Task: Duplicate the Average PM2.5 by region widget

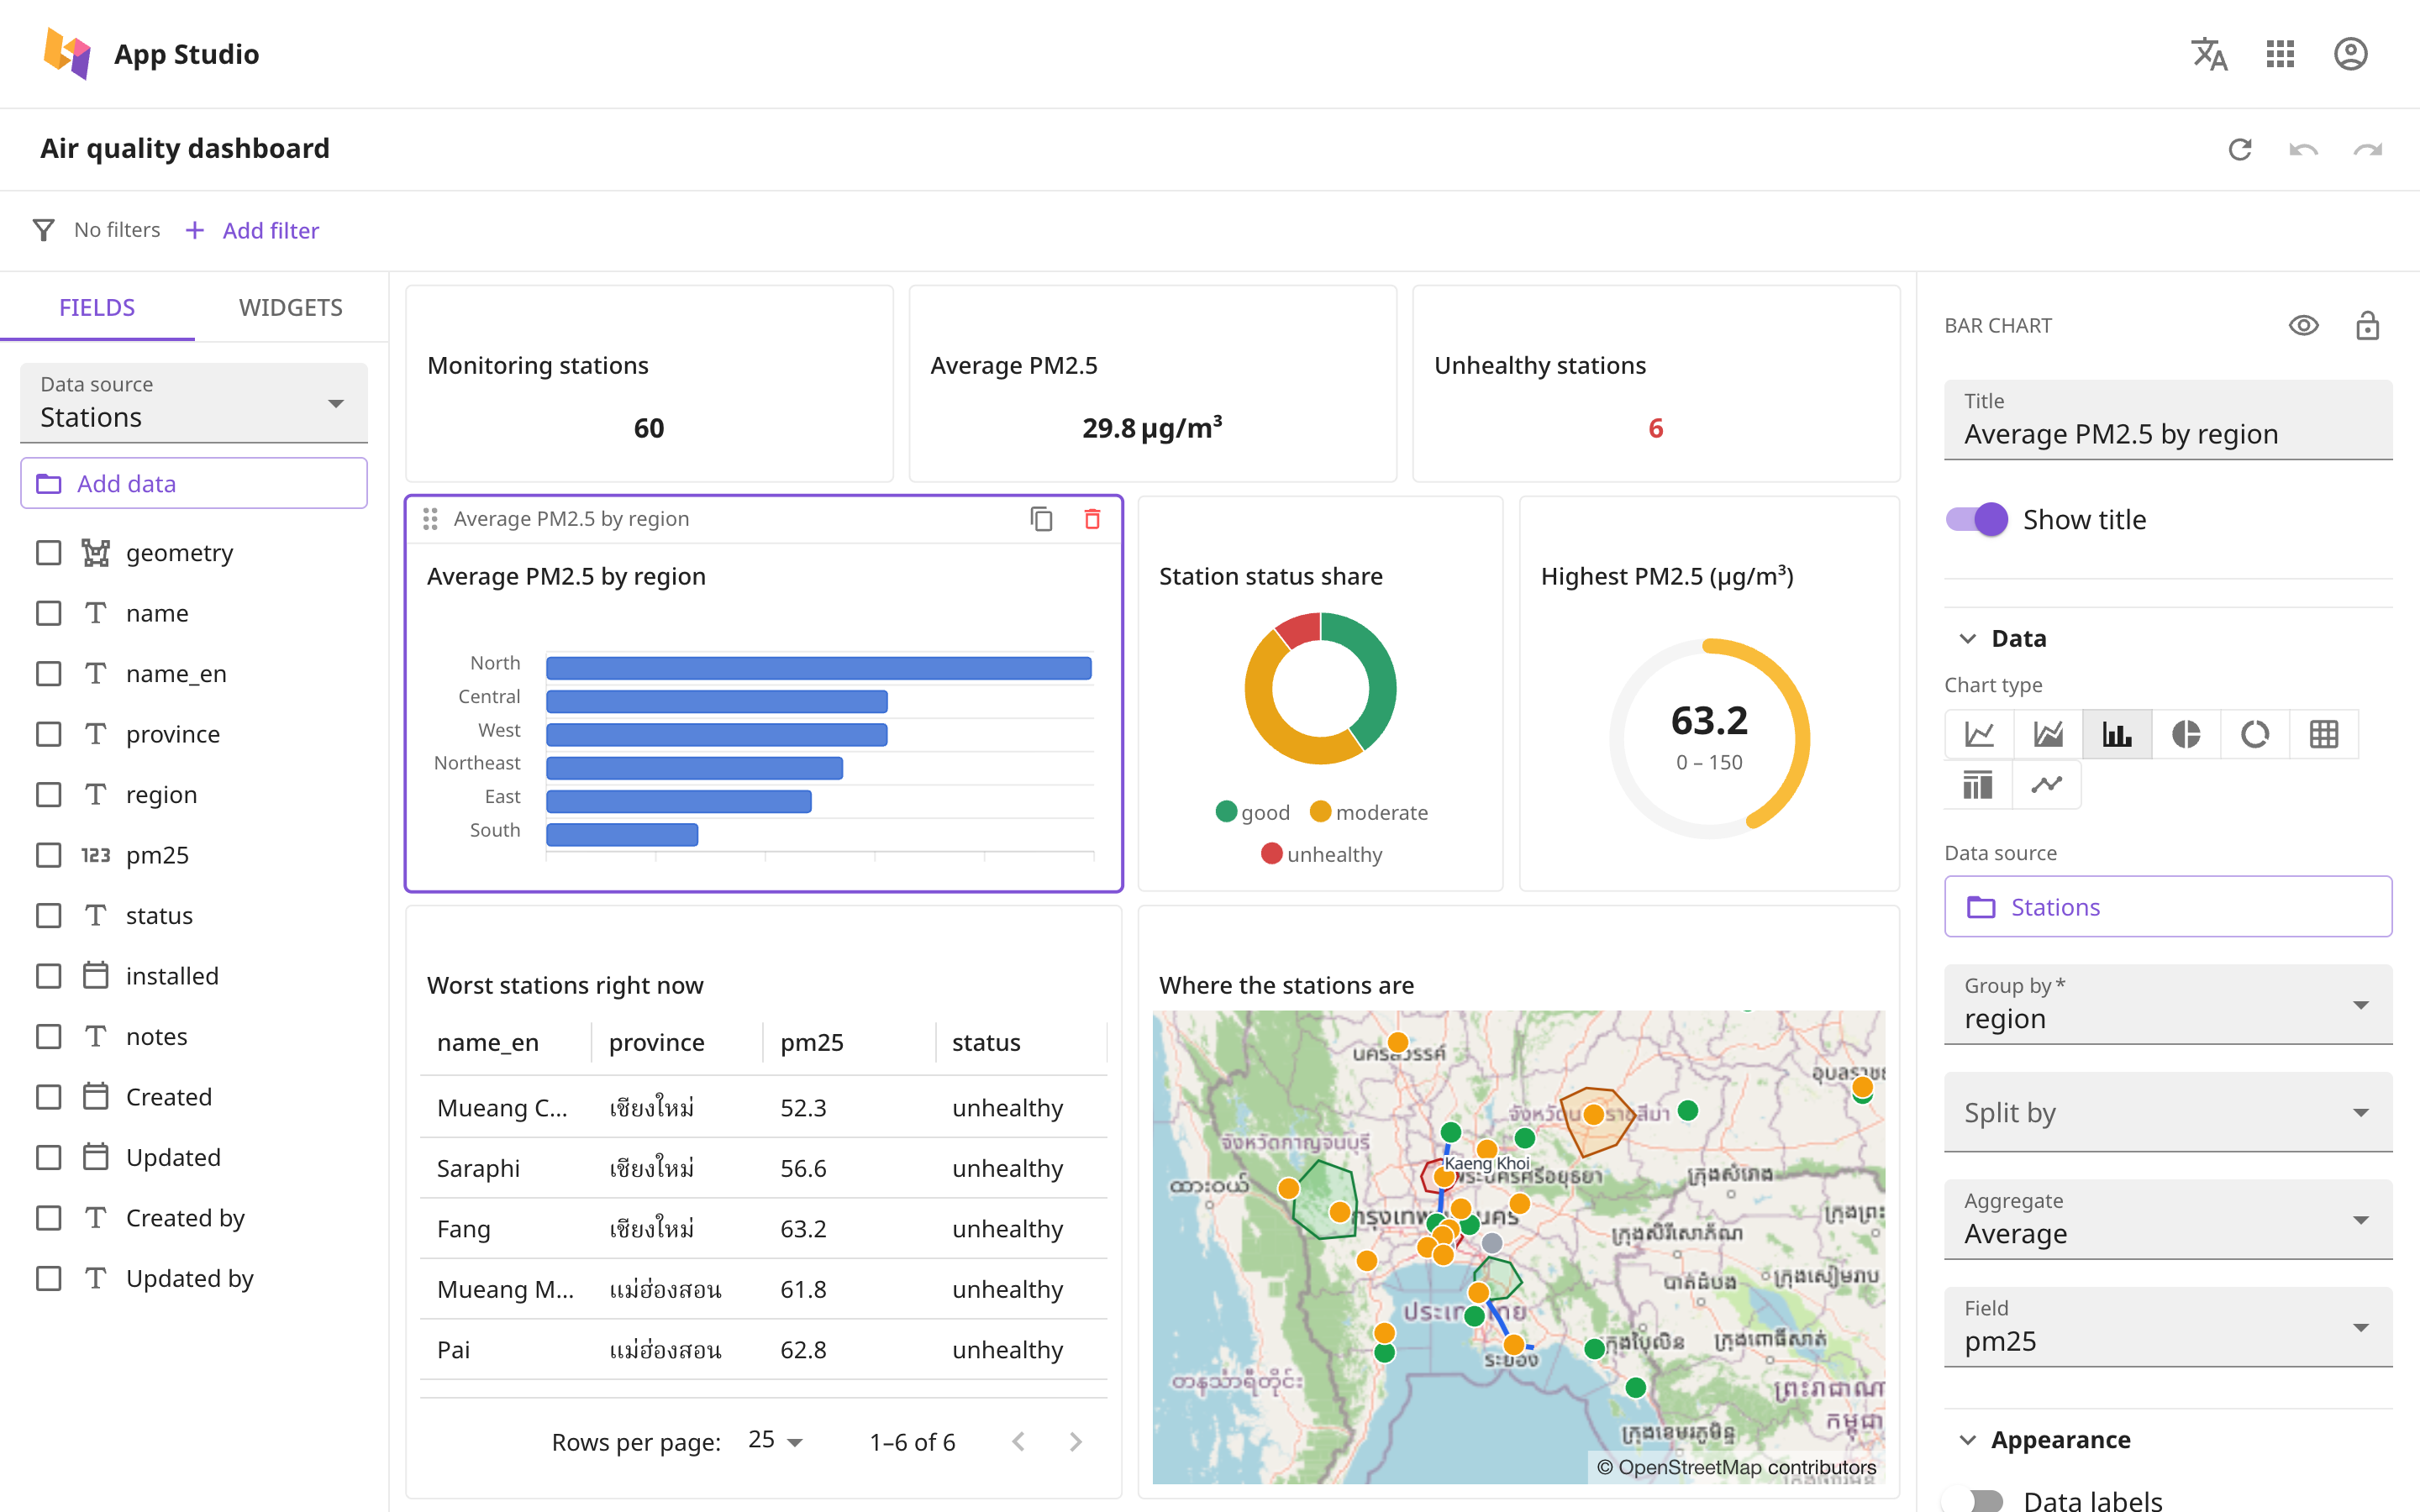Action: (x=1041, y=518)
